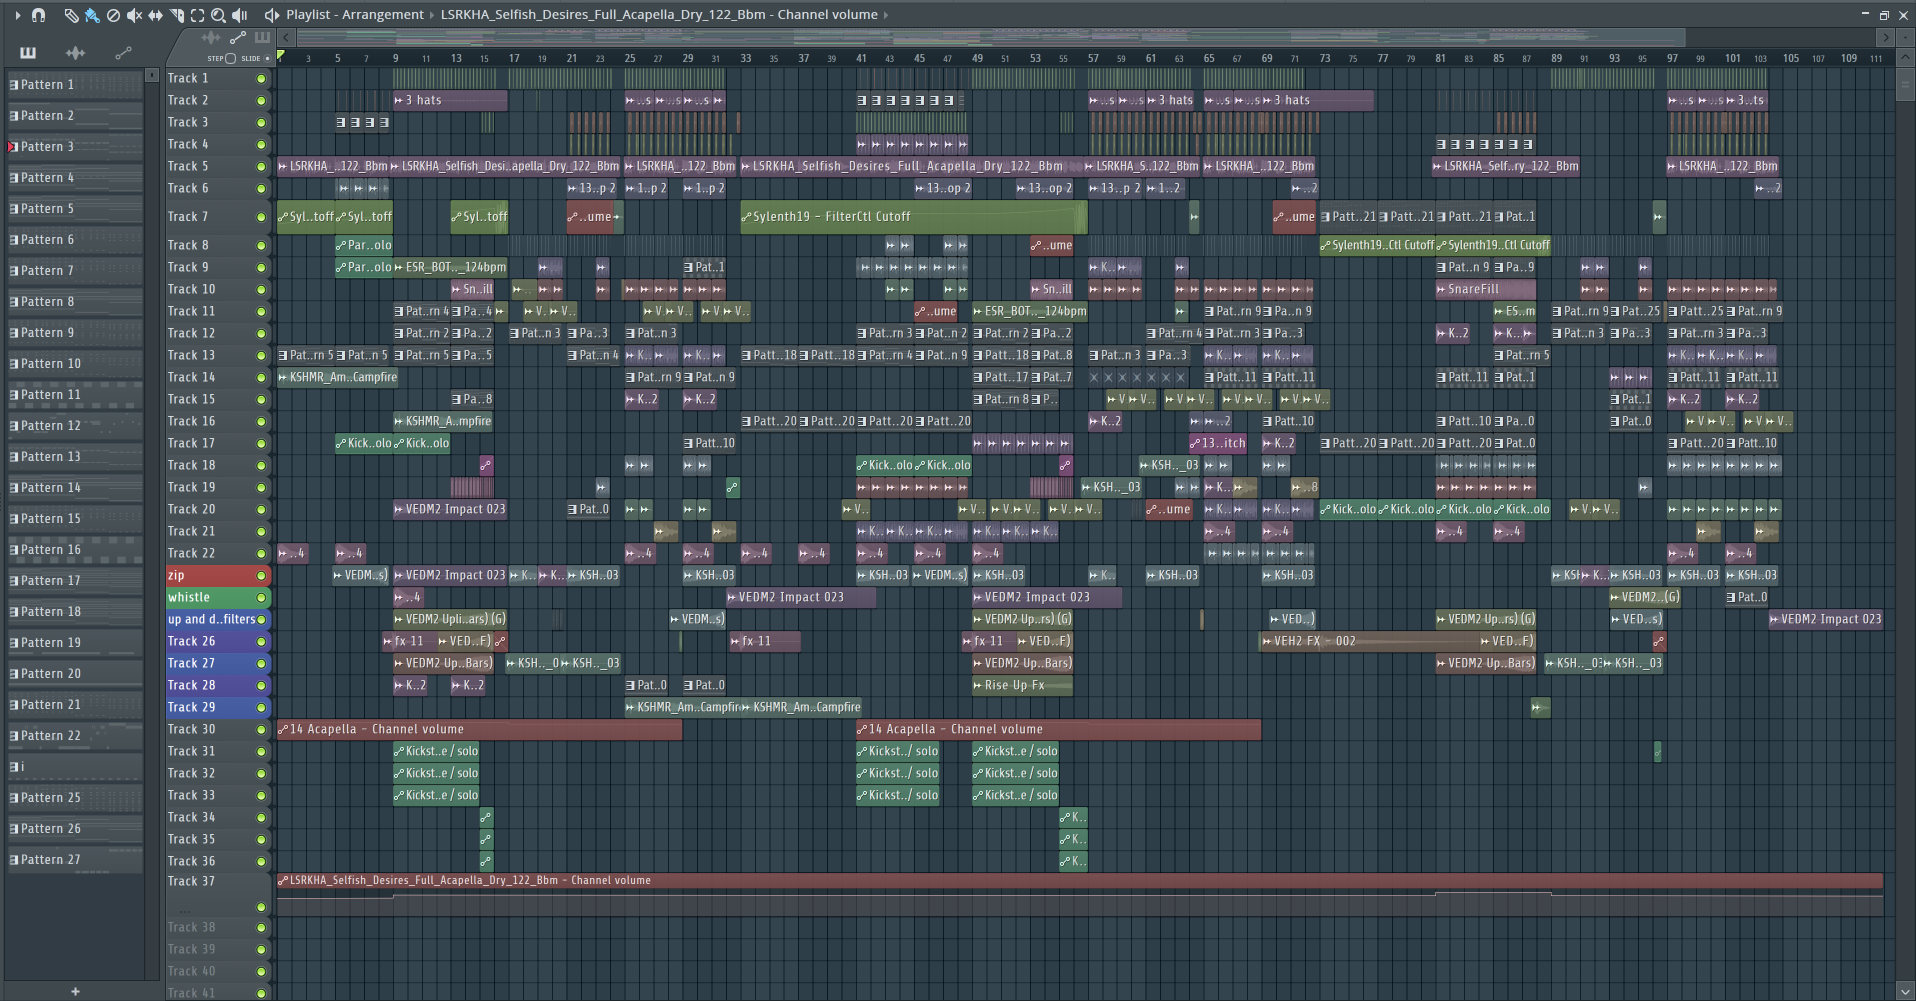The width and height of the screenshot is (1916, 1001).
Task: Mute Track 1 using its green LED
Action: coord(261,79)
